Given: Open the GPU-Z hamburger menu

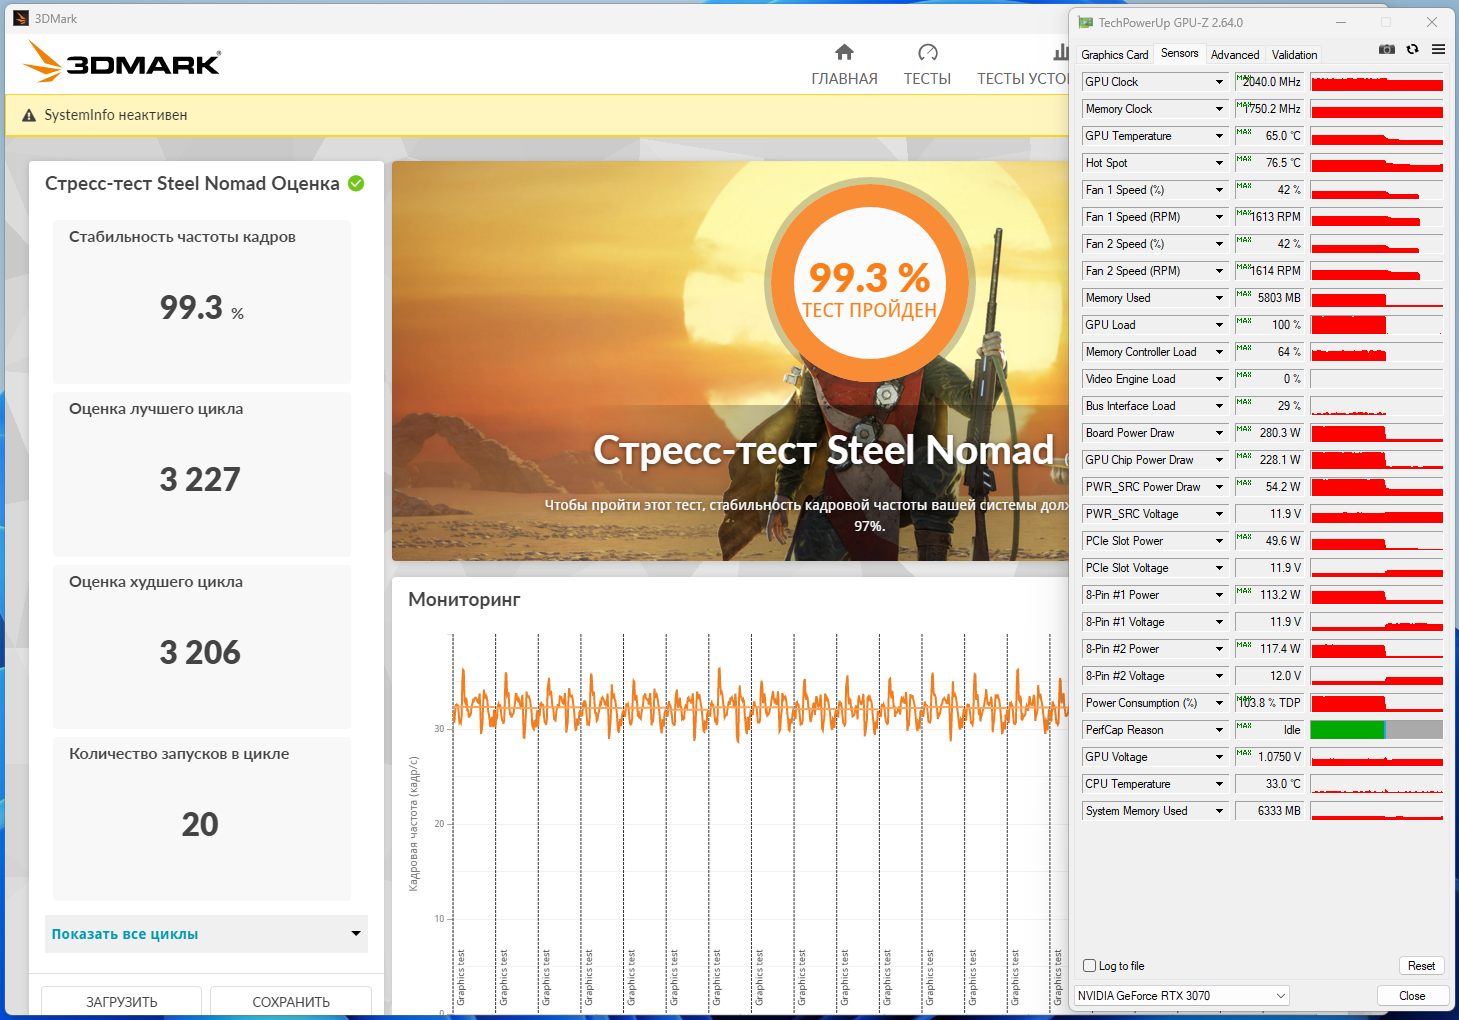Looking at the screenshot, I should pos(1438,49).
